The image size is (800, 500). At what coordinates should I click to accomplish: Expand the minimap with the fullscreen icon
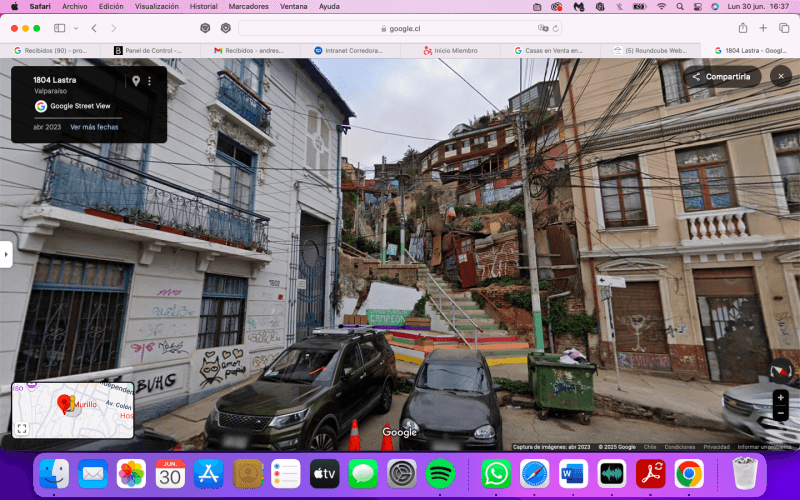22,428
